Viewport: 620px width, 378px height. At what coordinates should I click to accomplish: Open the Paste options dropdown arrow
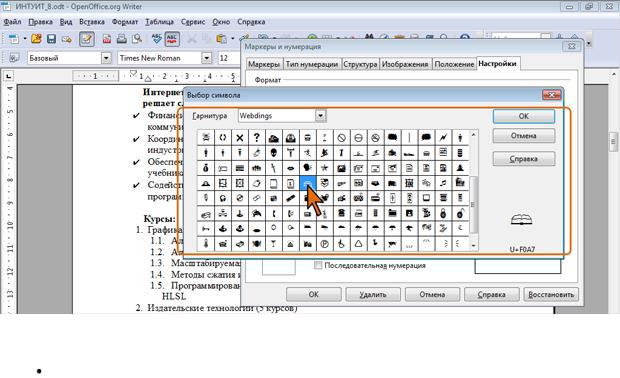click(232, 39)
